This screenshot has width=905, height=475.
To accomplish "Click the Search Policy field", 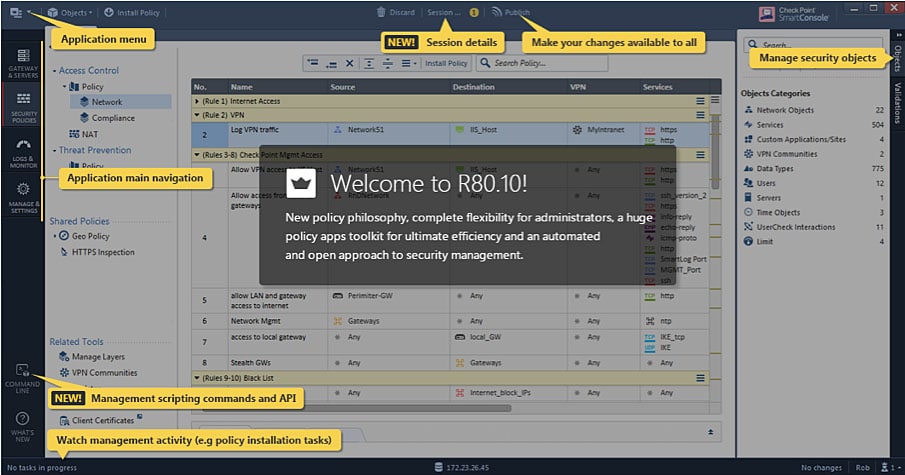I will click(x=541, y=63).
